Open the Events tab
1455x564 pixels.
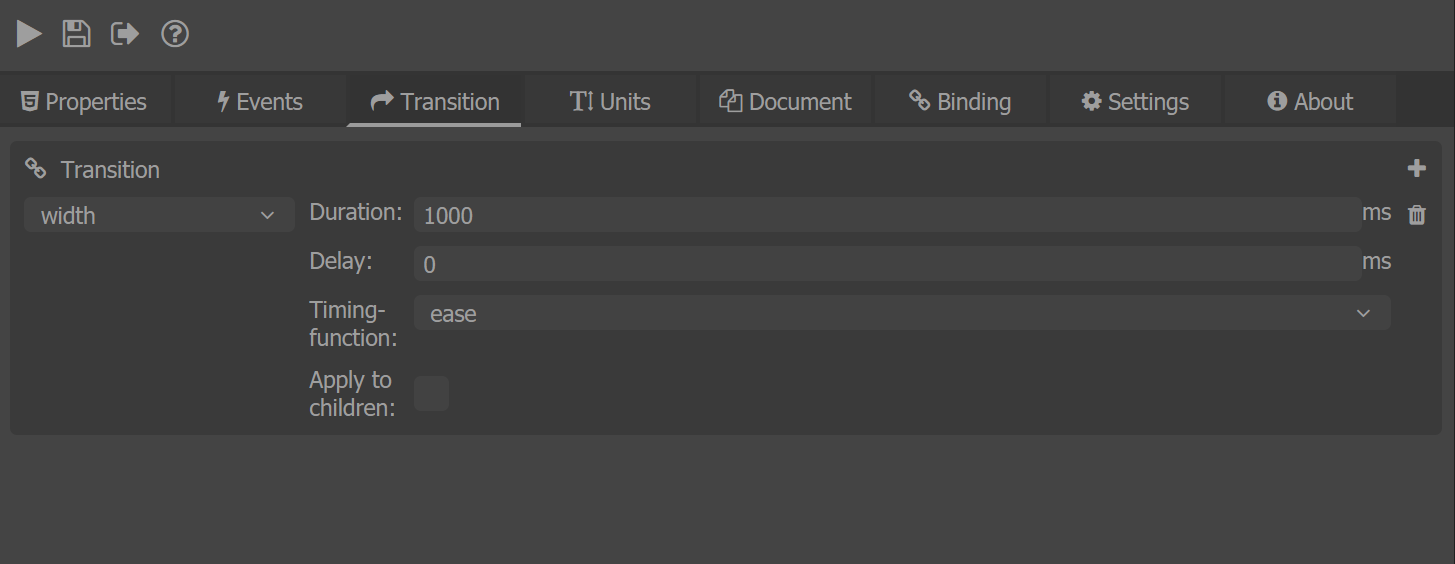click(x=260, y=101)
